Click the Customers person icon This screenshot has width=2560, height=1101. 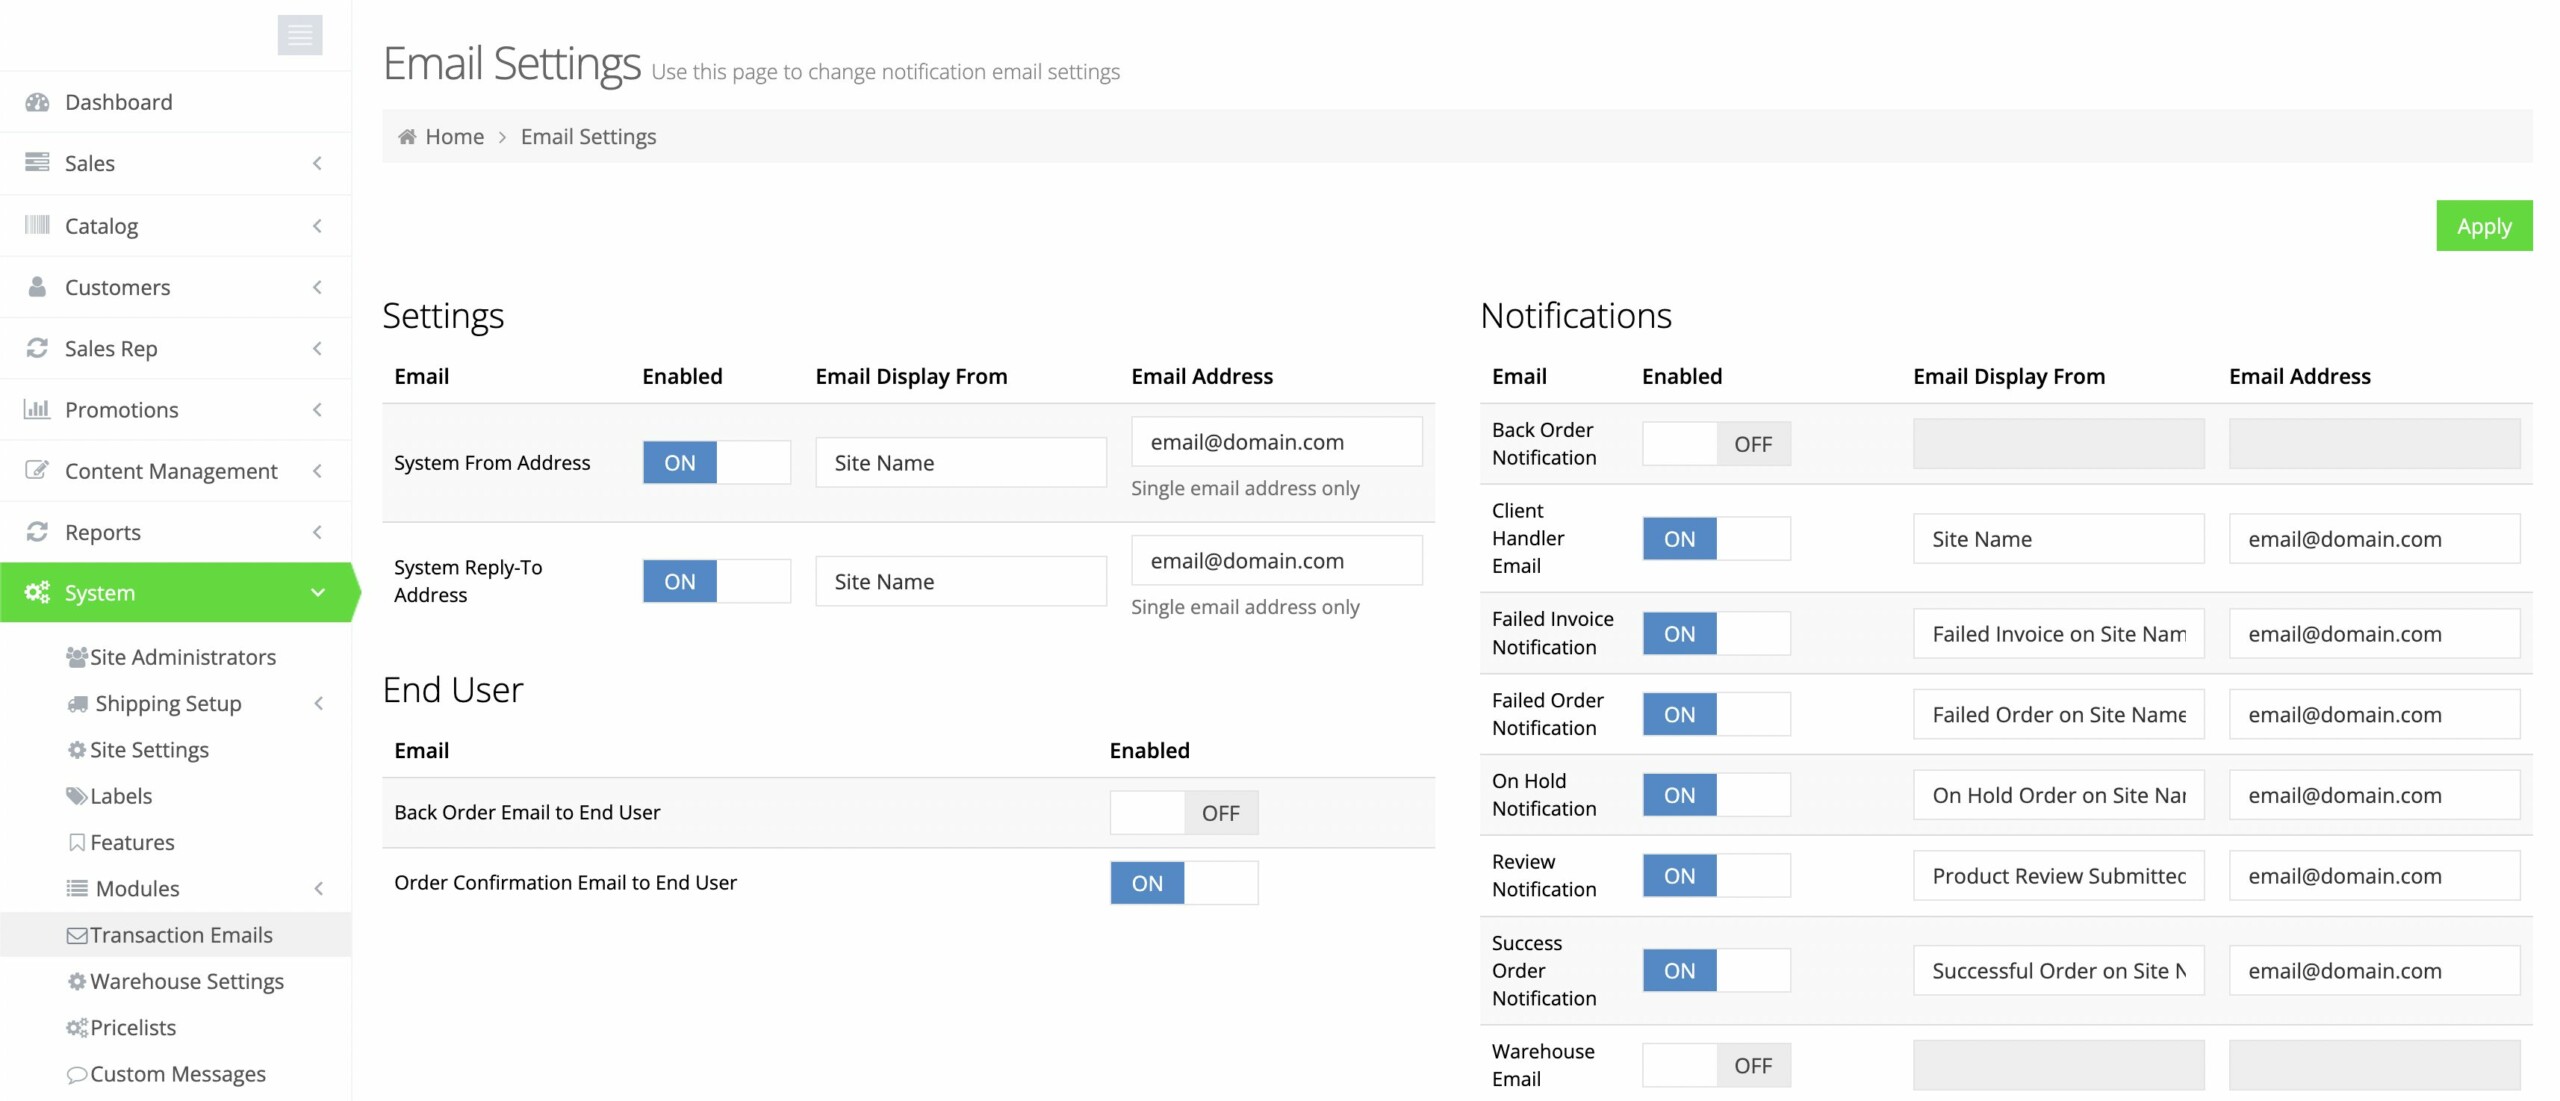[x=37, y=287]
